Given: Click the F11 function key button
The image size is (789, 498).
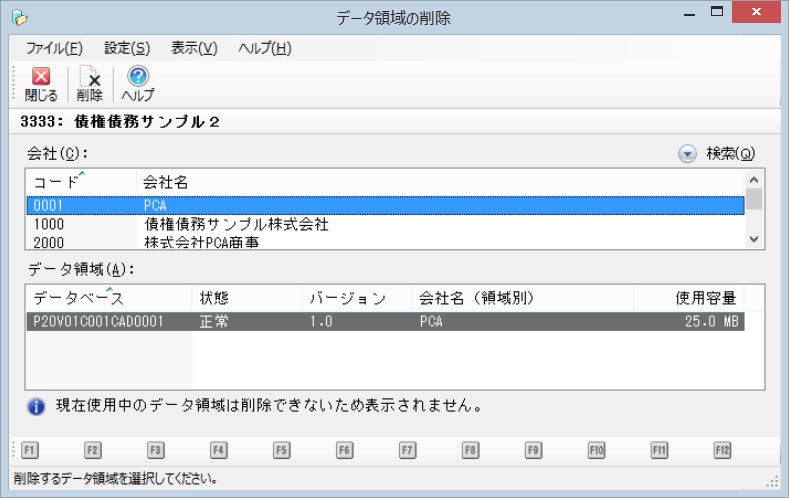Looking at the screenshot, I should [659, 450].
